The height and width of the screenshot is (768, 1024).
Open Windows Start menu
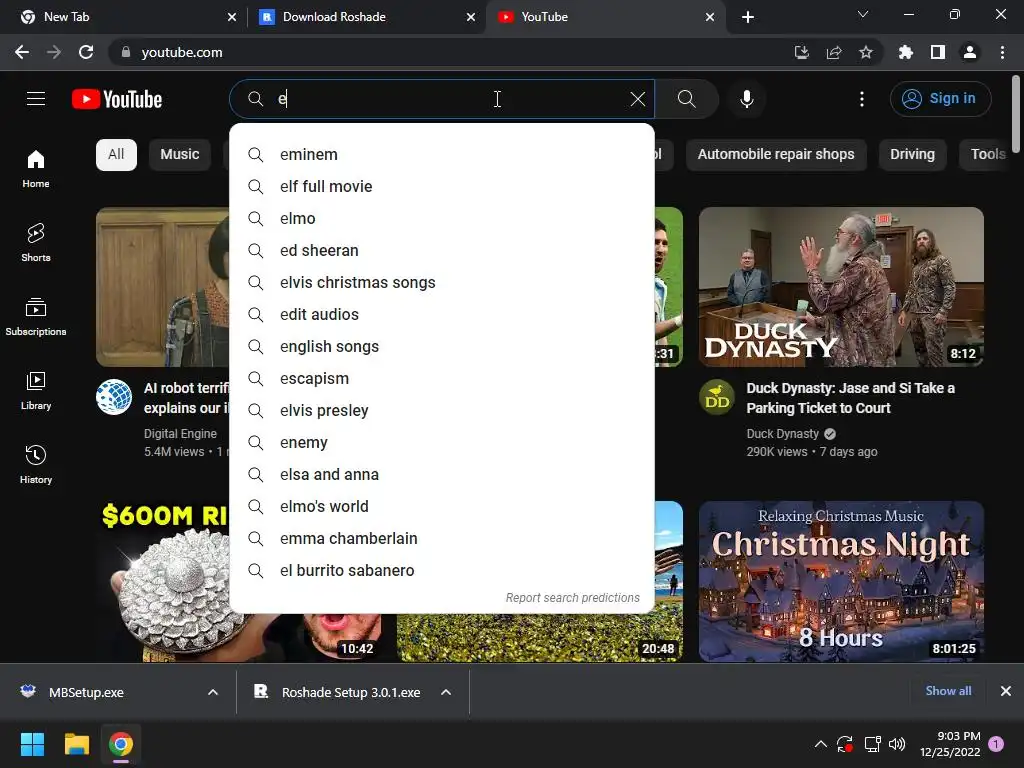click(x=32, y=744)
